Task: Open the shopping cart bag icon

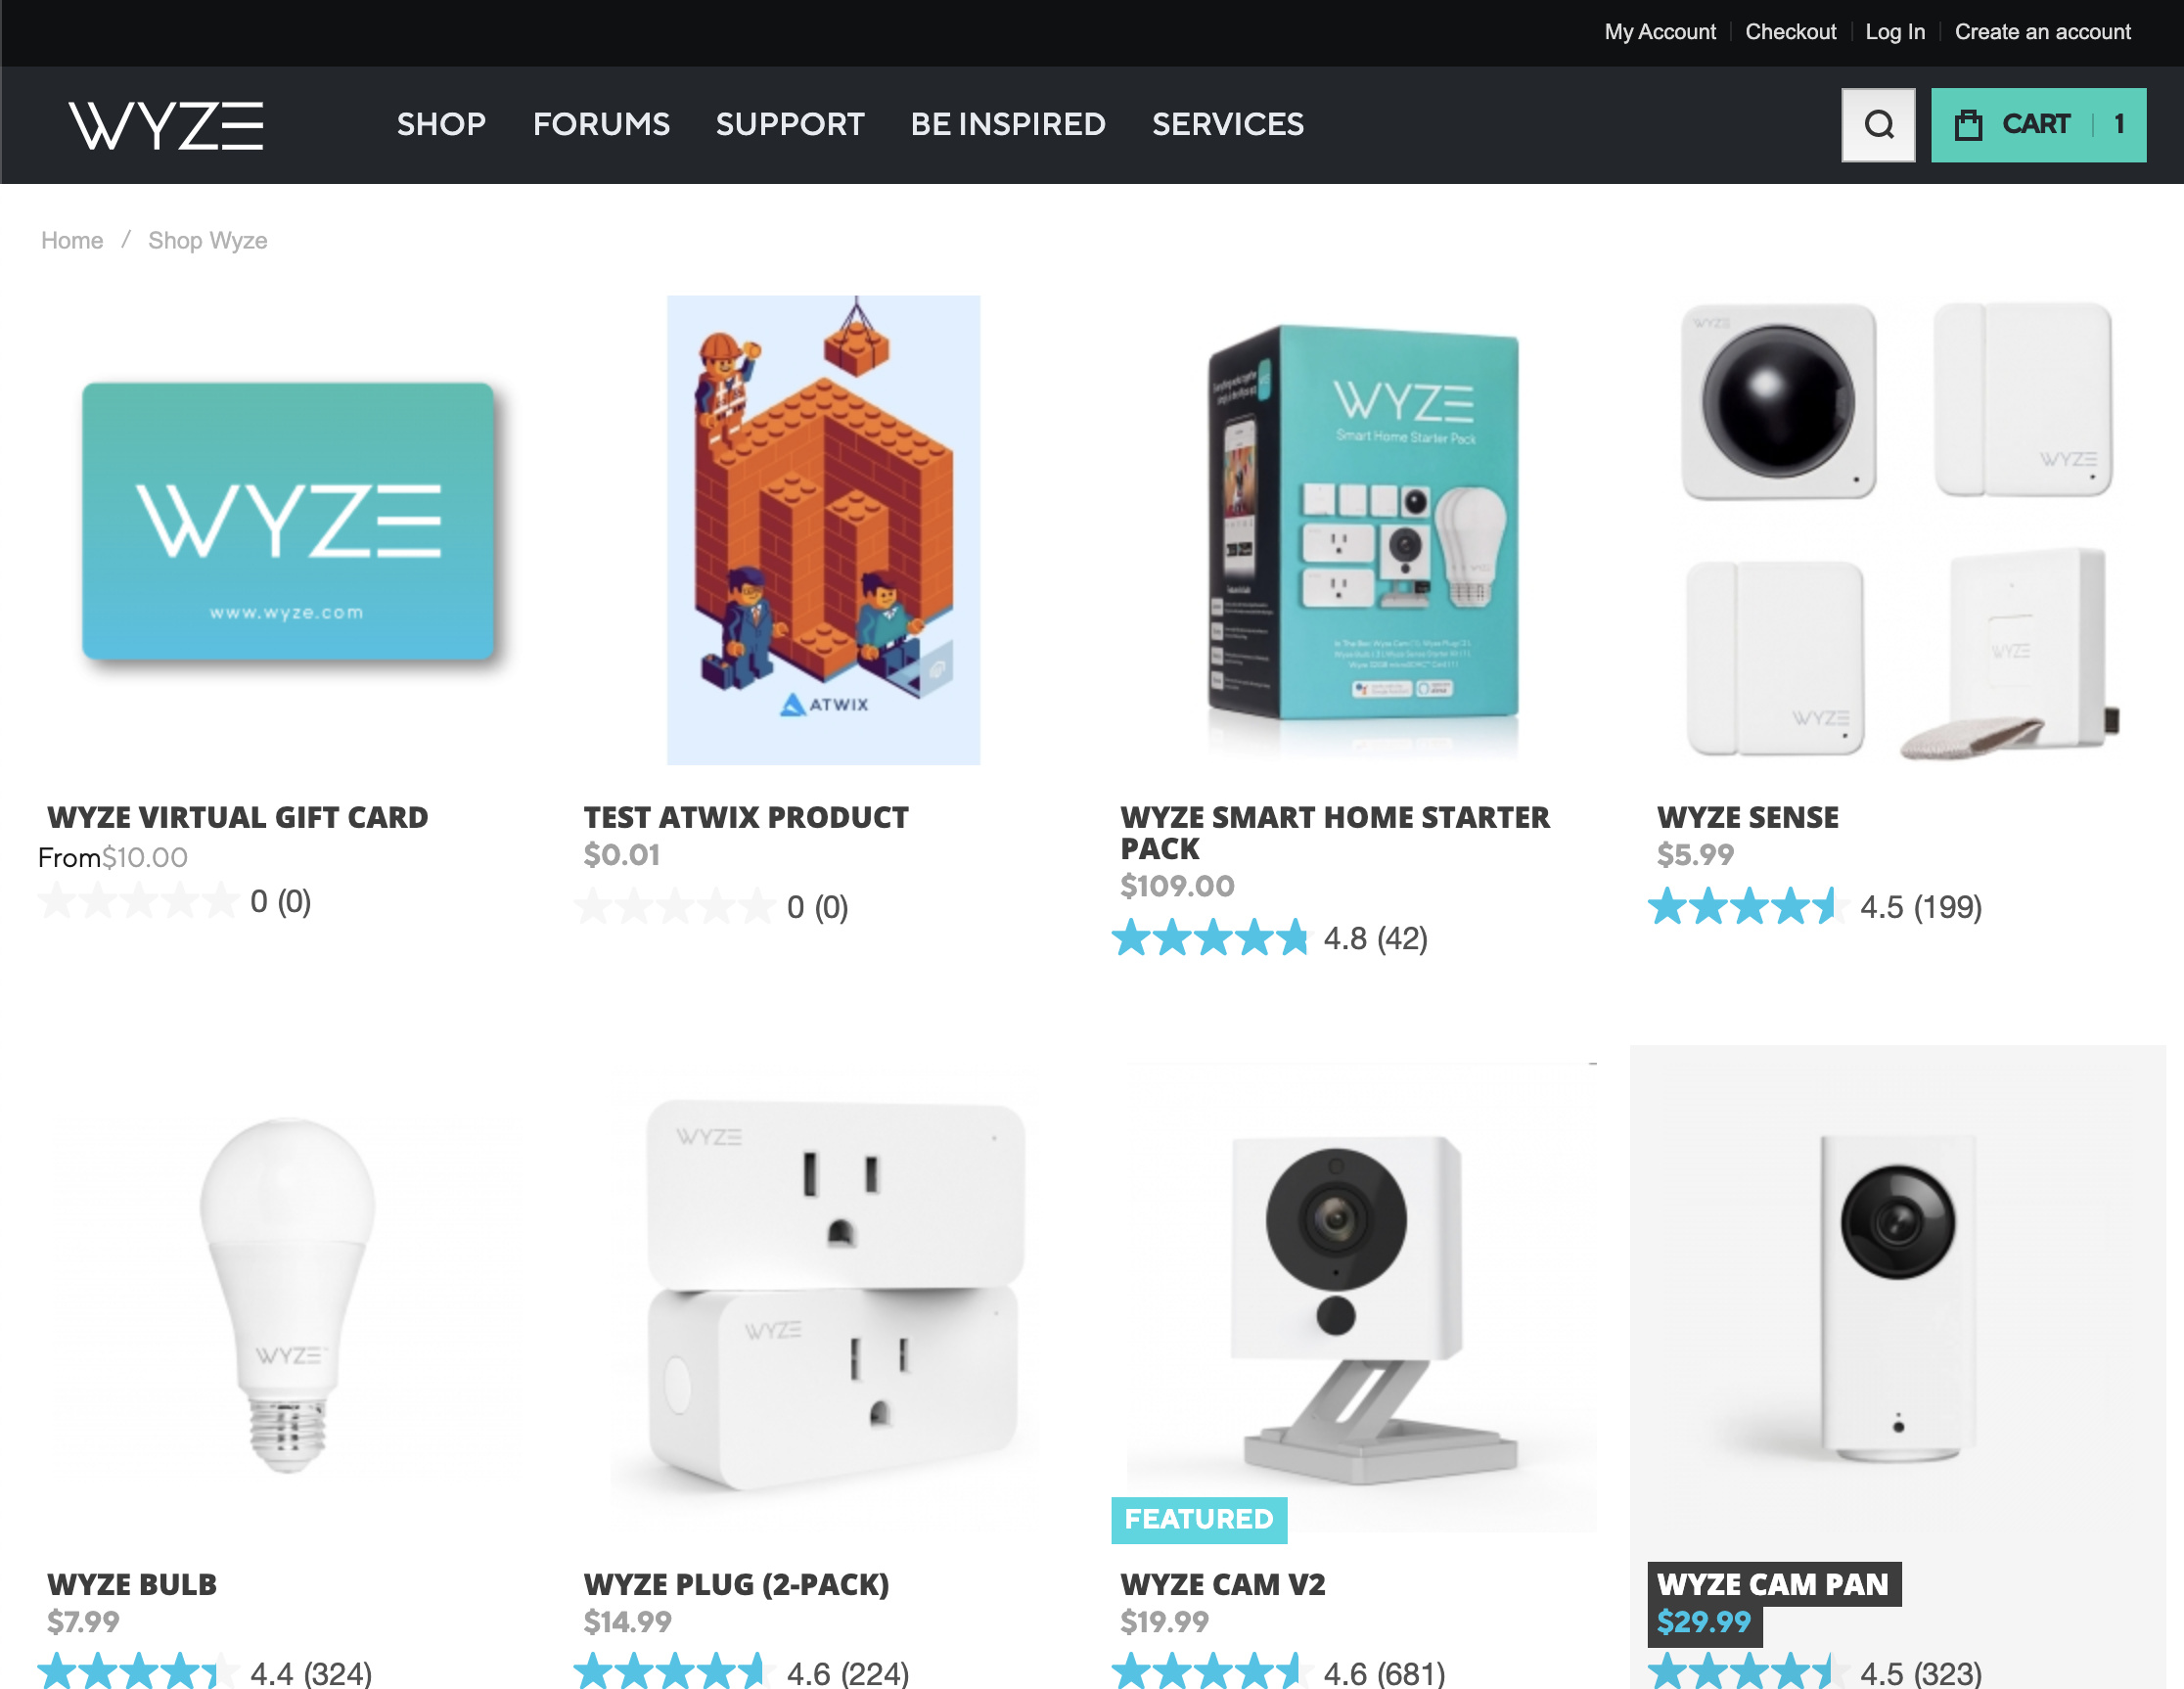Action: 1968,125
